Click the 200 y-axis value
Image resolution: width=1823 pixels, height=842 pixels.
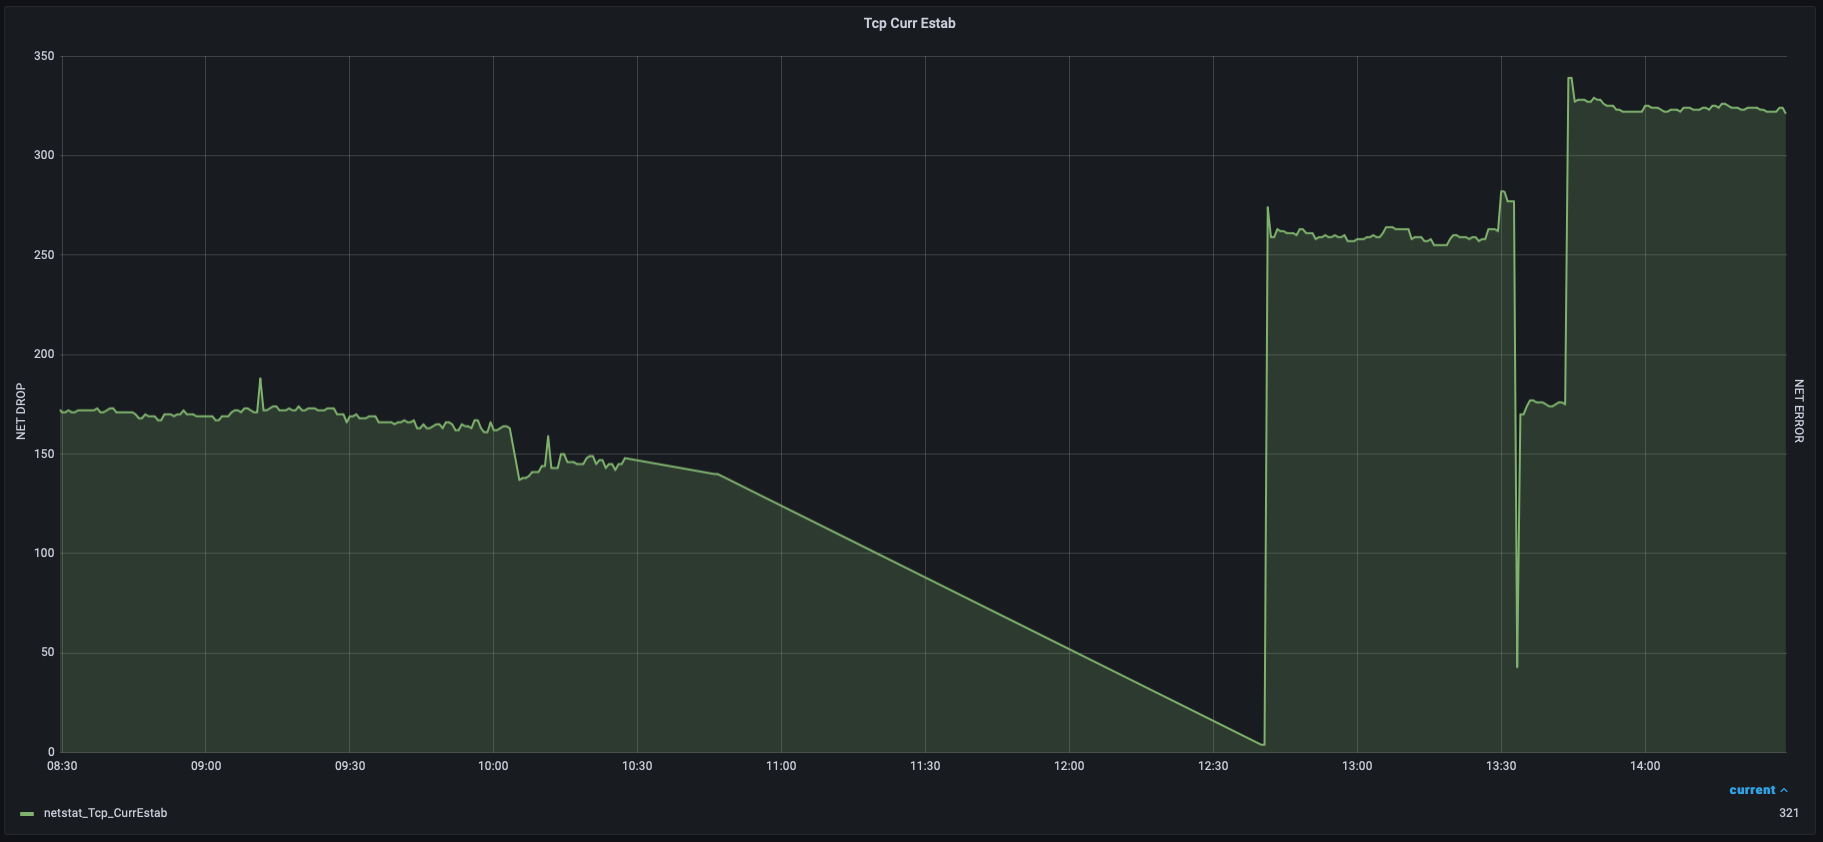pyautogui.click(x=44, y=354)
